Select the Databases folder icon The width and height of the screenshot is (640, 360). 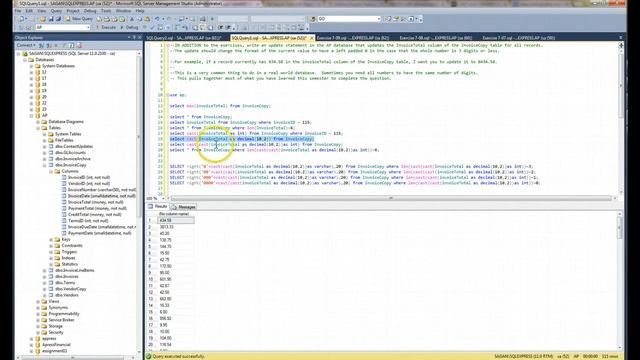(31, 60)
